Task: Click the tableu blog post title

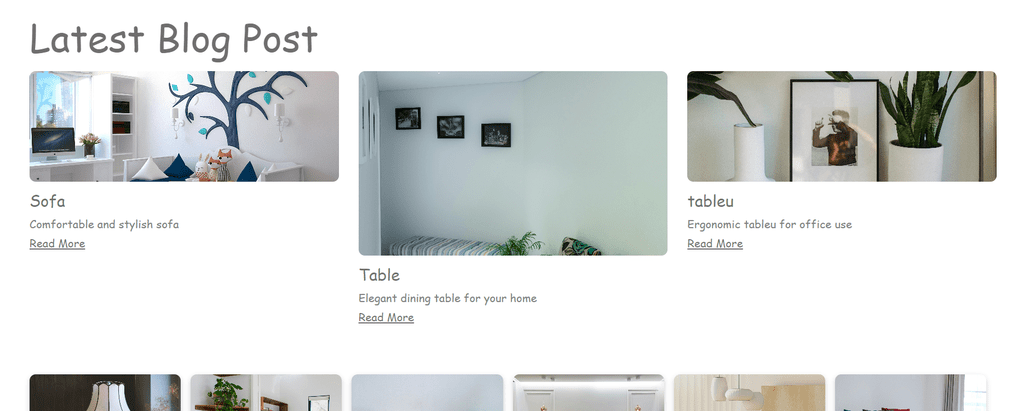Action: pos(711,201)
